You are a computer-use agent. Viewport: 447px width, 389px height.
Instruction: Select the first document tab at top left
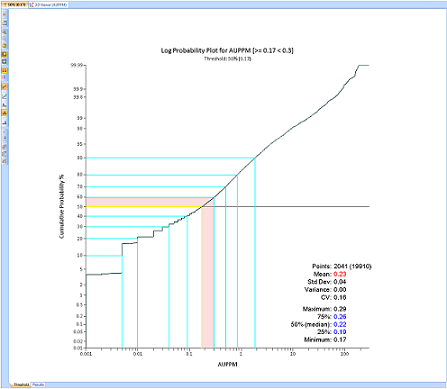pos(14,5)
